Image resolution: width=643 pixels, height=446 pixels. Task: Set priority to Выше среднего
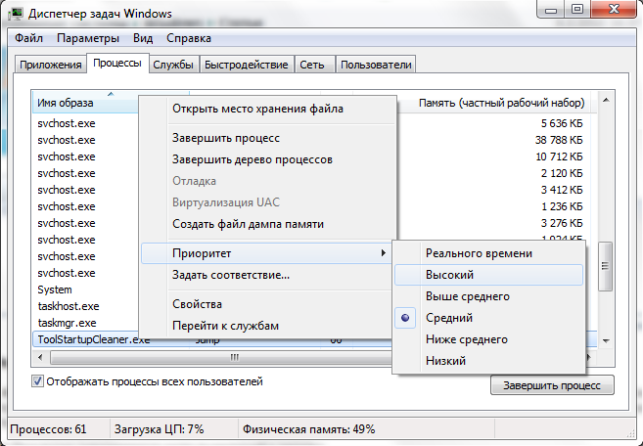488,296
